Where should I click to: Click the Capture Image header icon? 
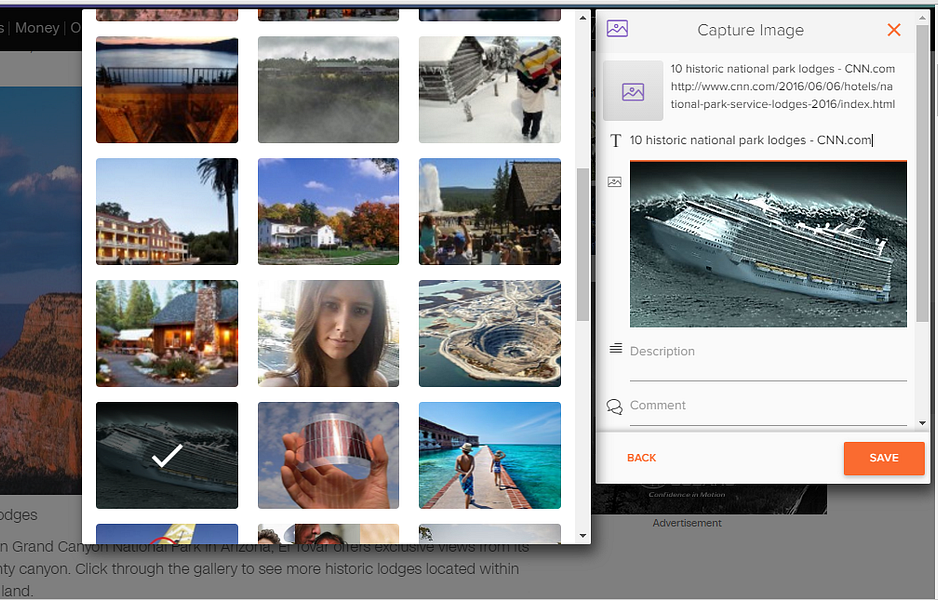click(x=617, y=28)
